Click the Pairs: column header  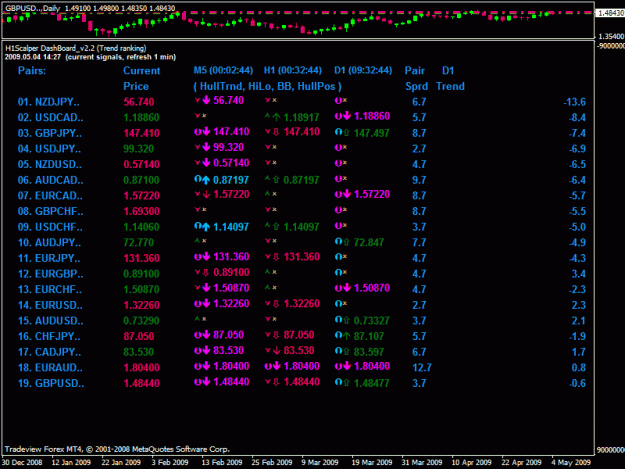click(32, 71)
